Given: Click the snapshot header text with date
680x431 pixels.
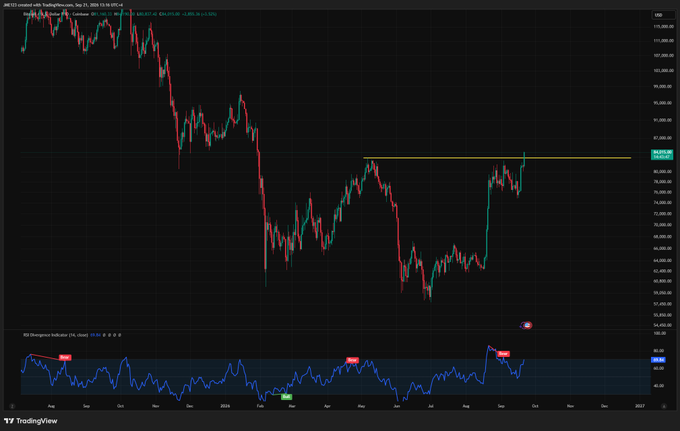Looking at the screenshot, I should (x=63, y=5).
